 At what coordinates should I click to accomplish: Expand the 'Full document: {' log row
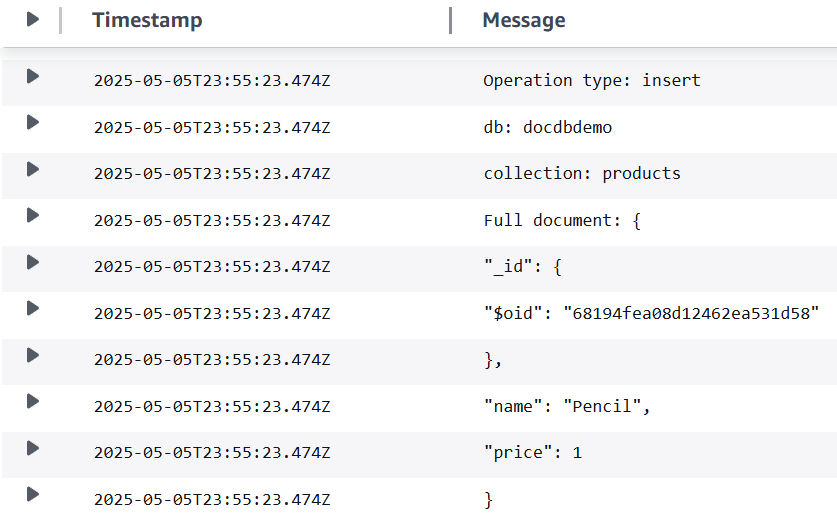33,215
